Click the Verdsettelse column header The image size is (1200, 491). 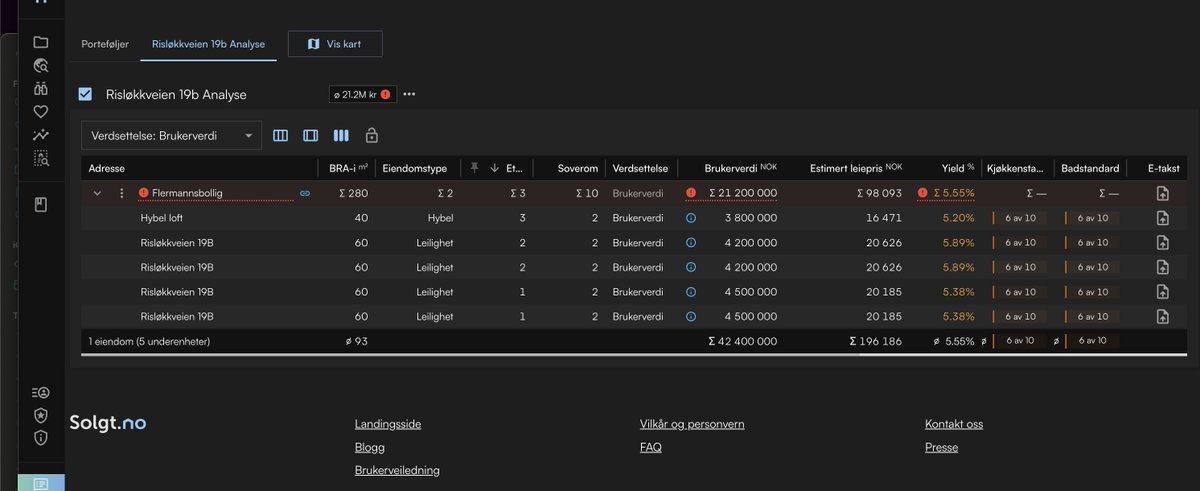639,168
